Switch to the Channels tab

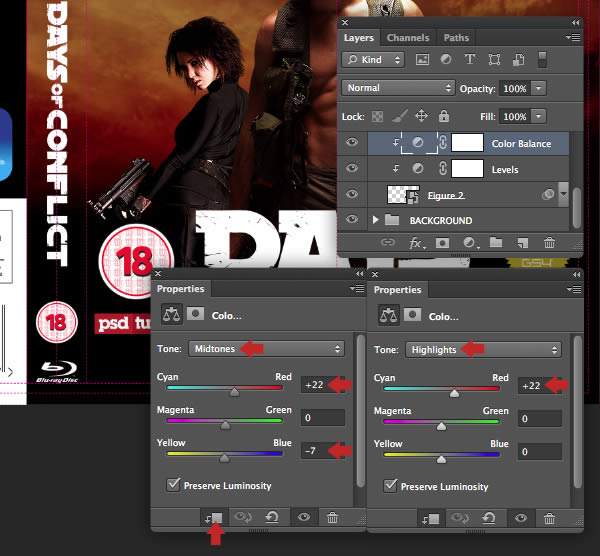pyautogui.click(x=408, y=38)
